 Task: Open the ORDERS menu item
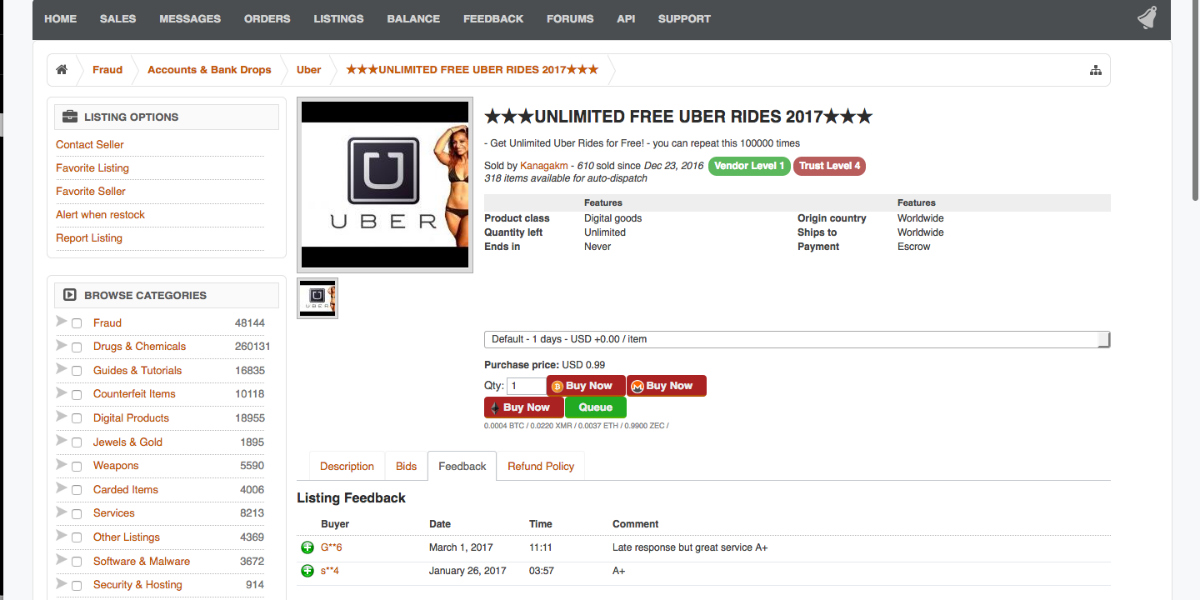[267, 19]
